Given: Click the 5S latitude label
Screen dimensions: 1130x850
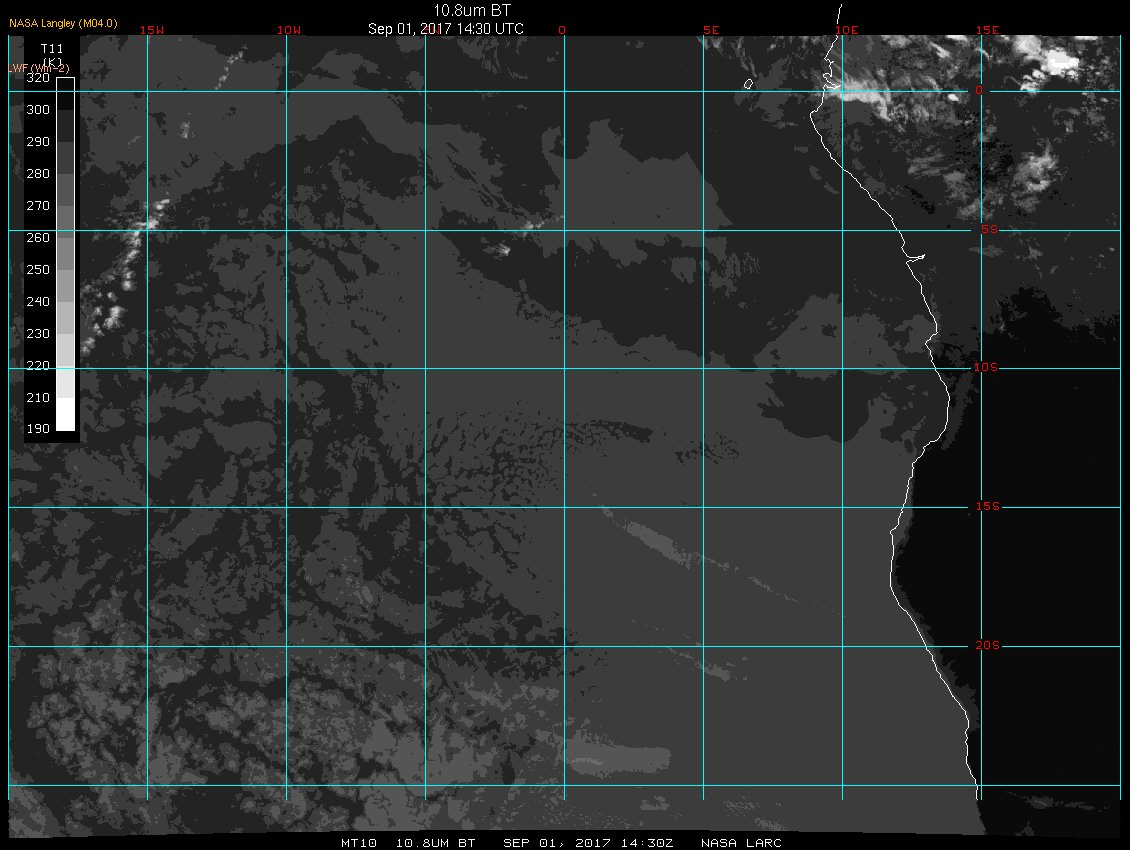Looking at the screenshot, I should click(x=989, y=229).
